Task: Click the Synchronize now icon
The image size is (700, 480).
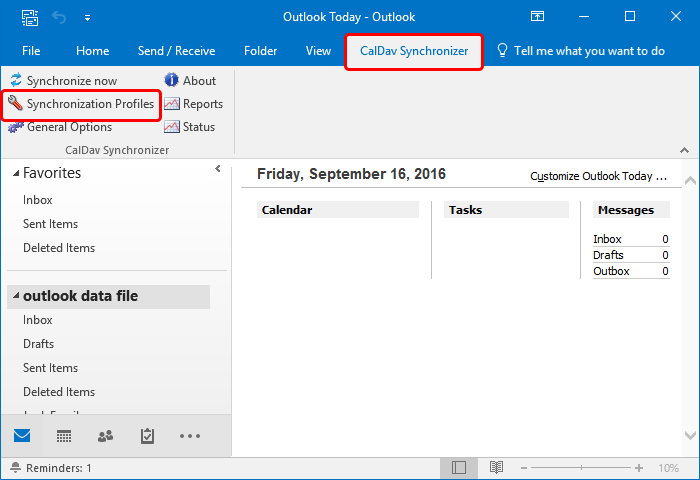Action: click(x=15, y=81)
